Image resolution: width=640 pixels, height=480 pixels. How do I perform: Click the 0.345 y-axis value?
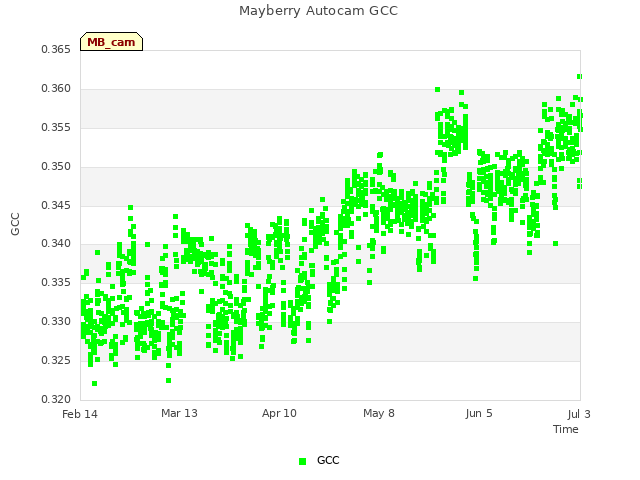click(x=56, y=205)
